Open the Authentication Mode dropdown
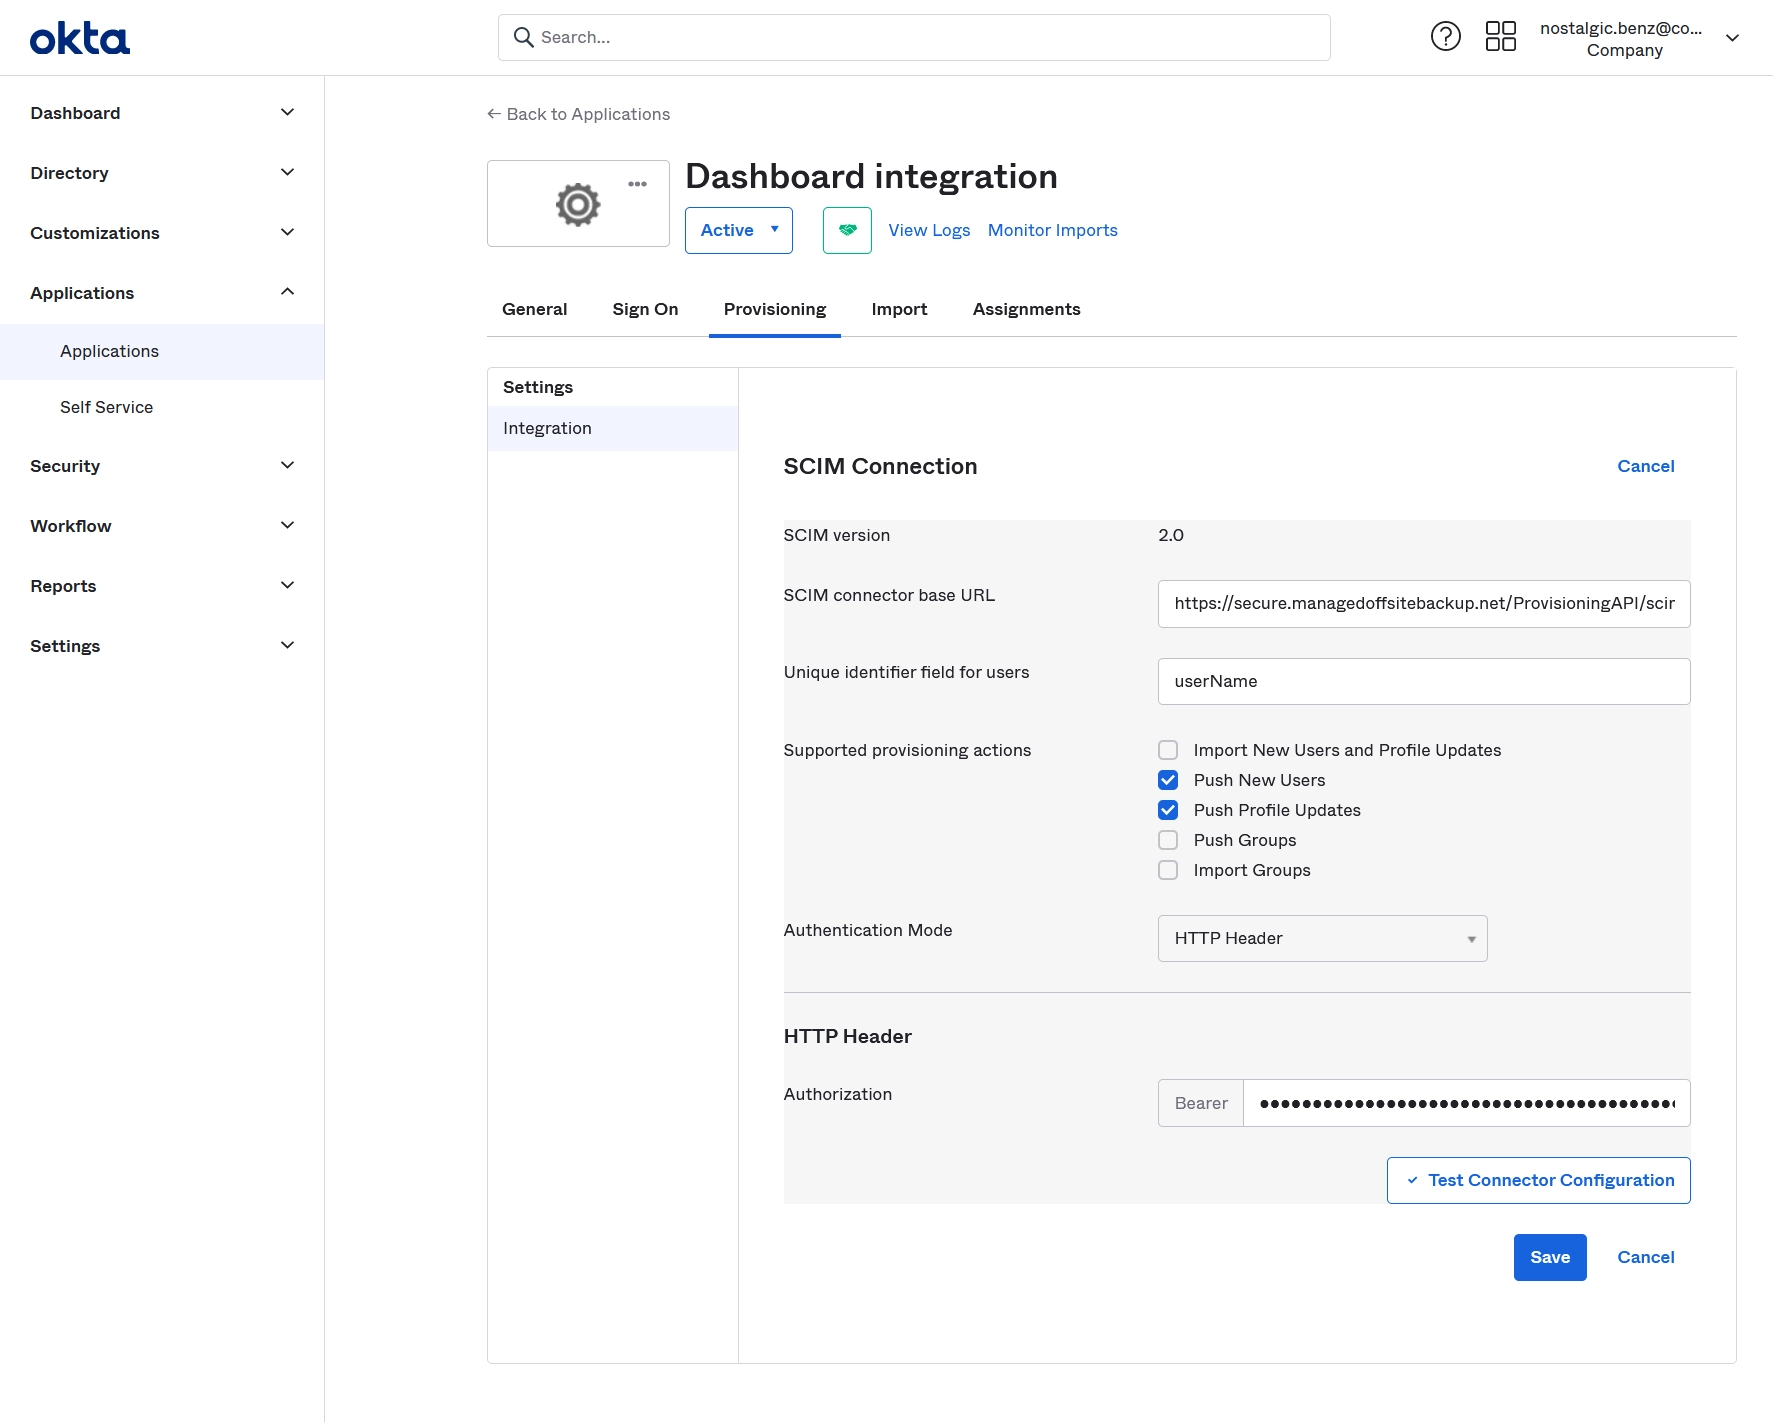This screenshot has width=1773, height=1425. pyautogui.click(x=1322, y=938)
